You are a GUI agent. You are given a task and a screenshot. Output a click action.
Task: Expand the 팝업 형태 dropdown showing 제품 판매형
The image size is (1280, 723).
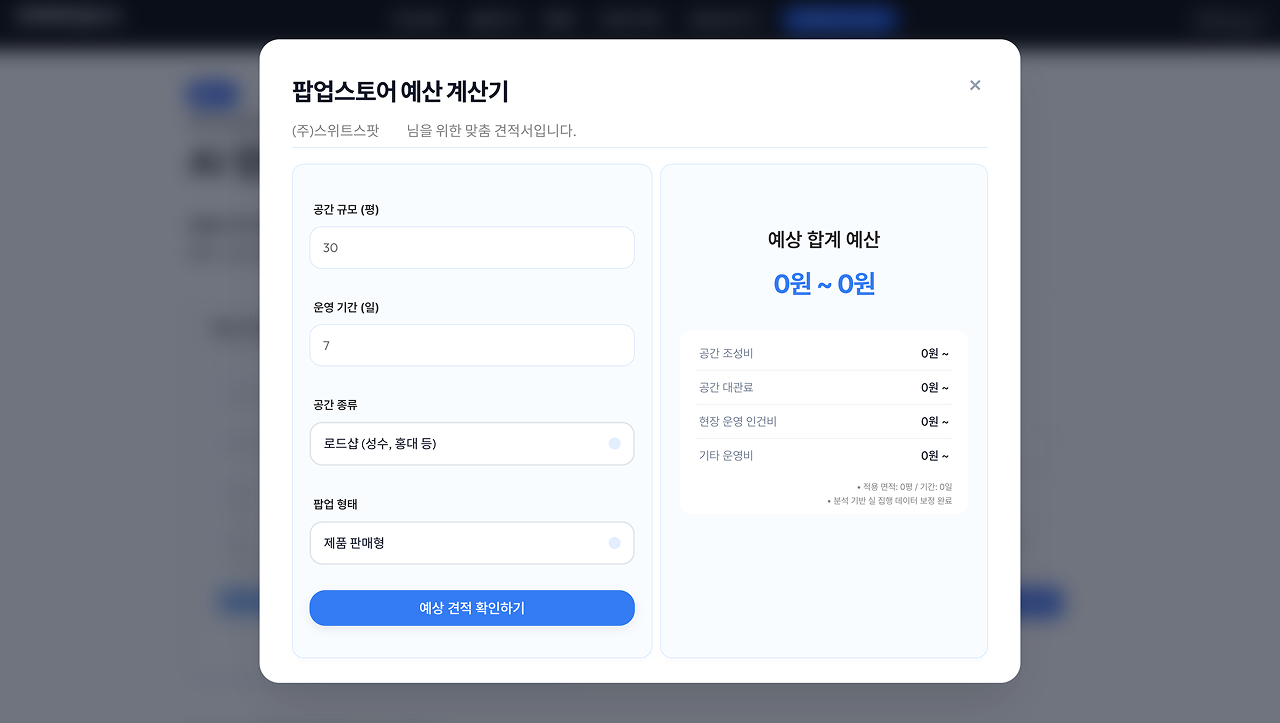[460, 543]
